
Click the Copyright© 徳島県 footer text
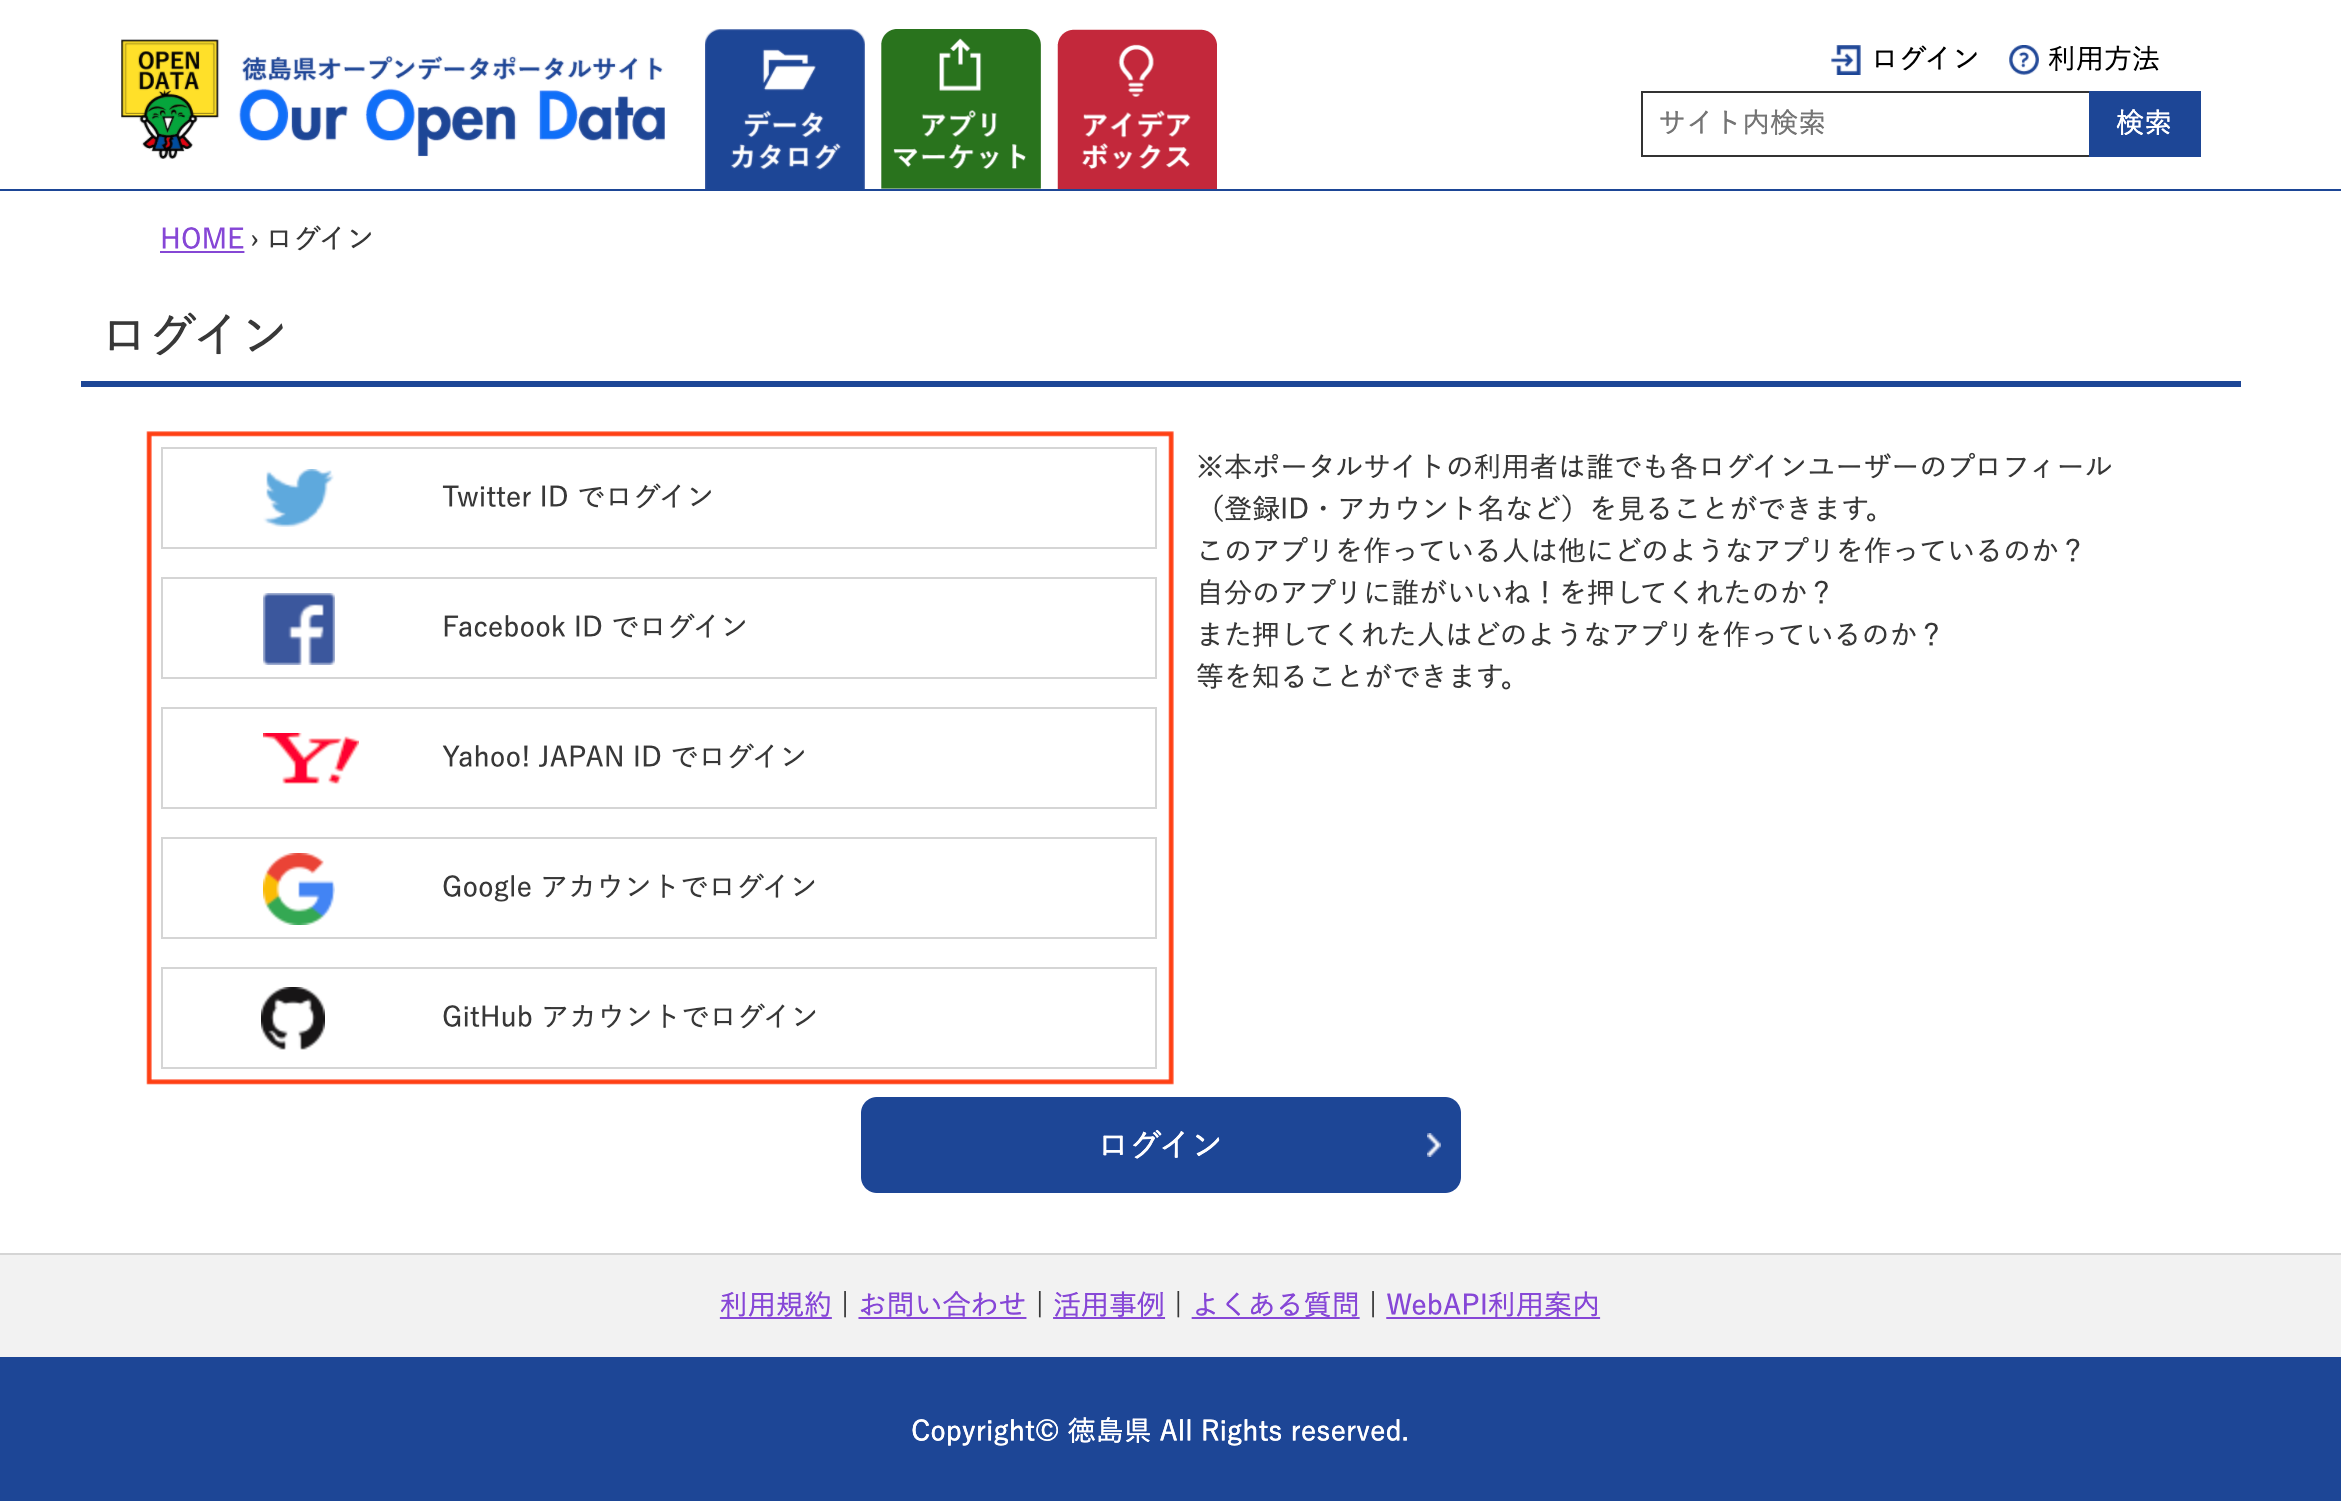[1159, 1430]
